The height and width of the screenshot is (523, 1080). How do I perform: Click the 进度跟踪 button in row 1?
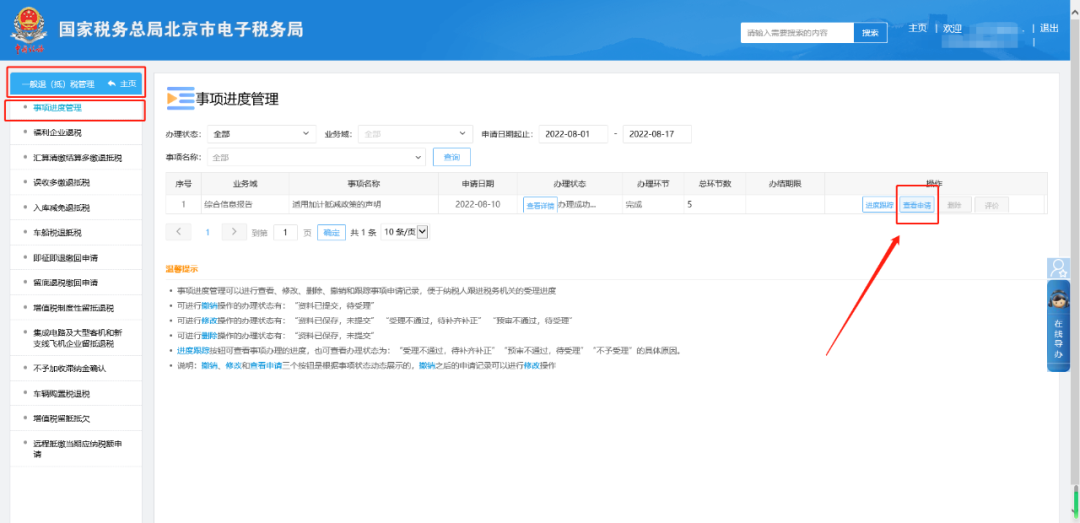point(879,205)
